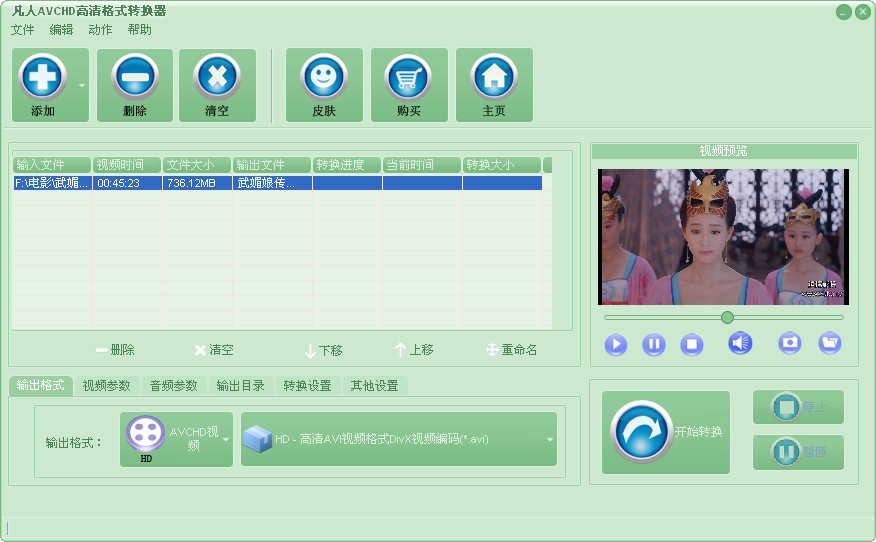The width and height of the screenshot is (876, 542).
Task: Click the 清空 link below the file list
Action: coord(214,350)
